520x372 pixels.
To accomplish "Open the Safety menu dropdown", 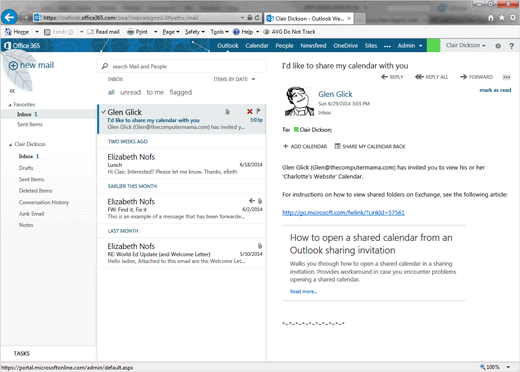I will click(x=195, y=32).
